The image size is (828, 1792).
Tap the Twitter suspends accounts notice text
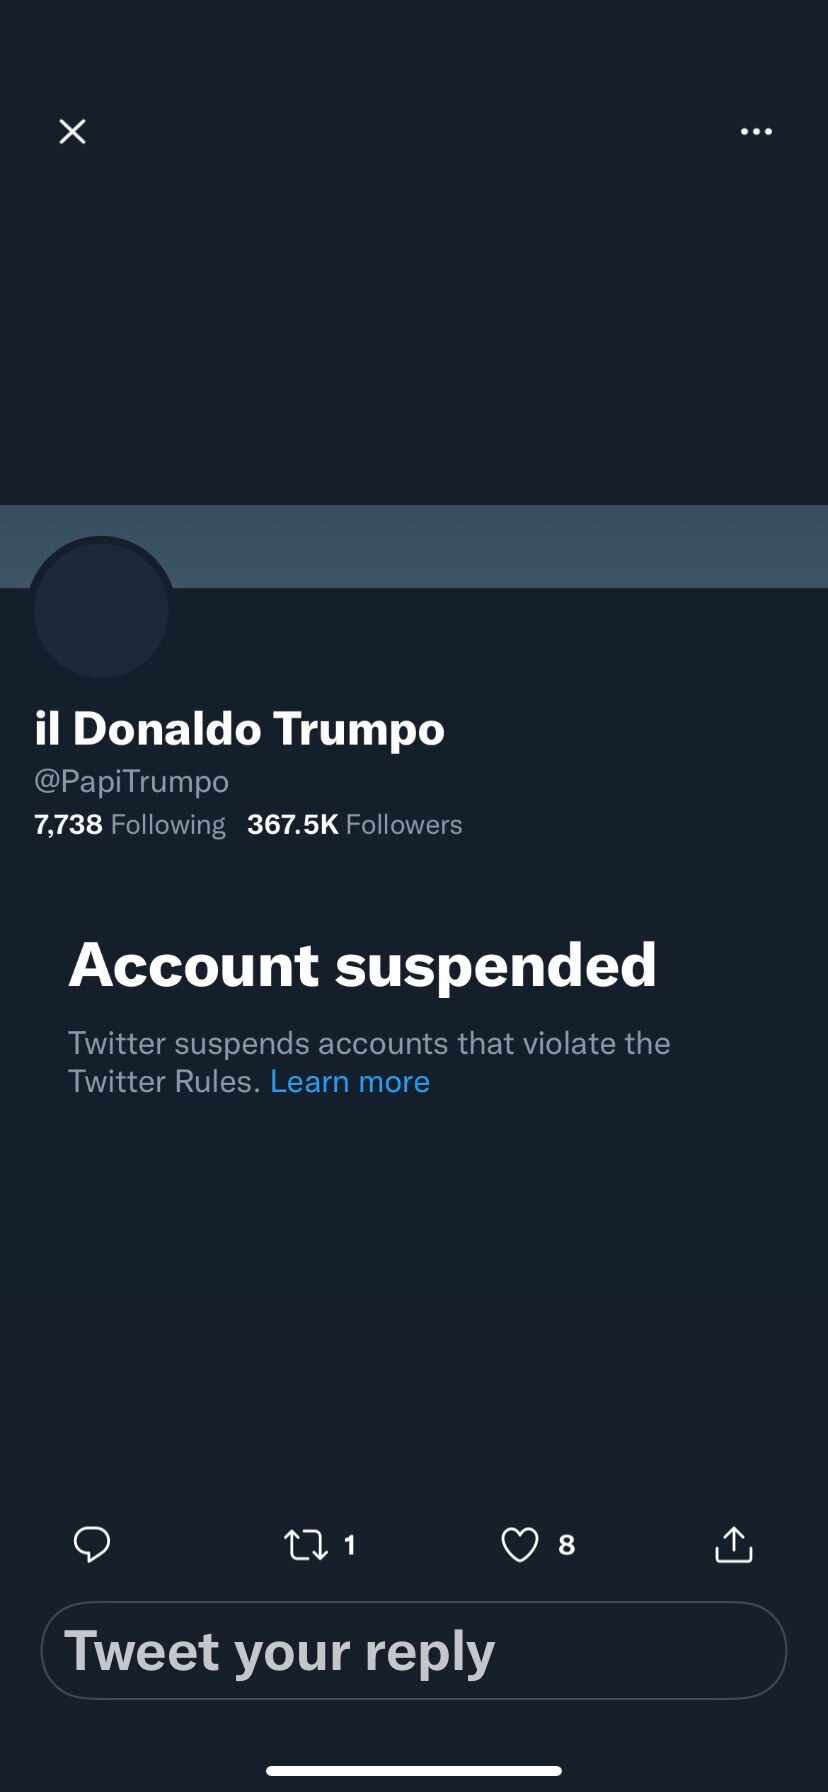tap(369, 1044)
